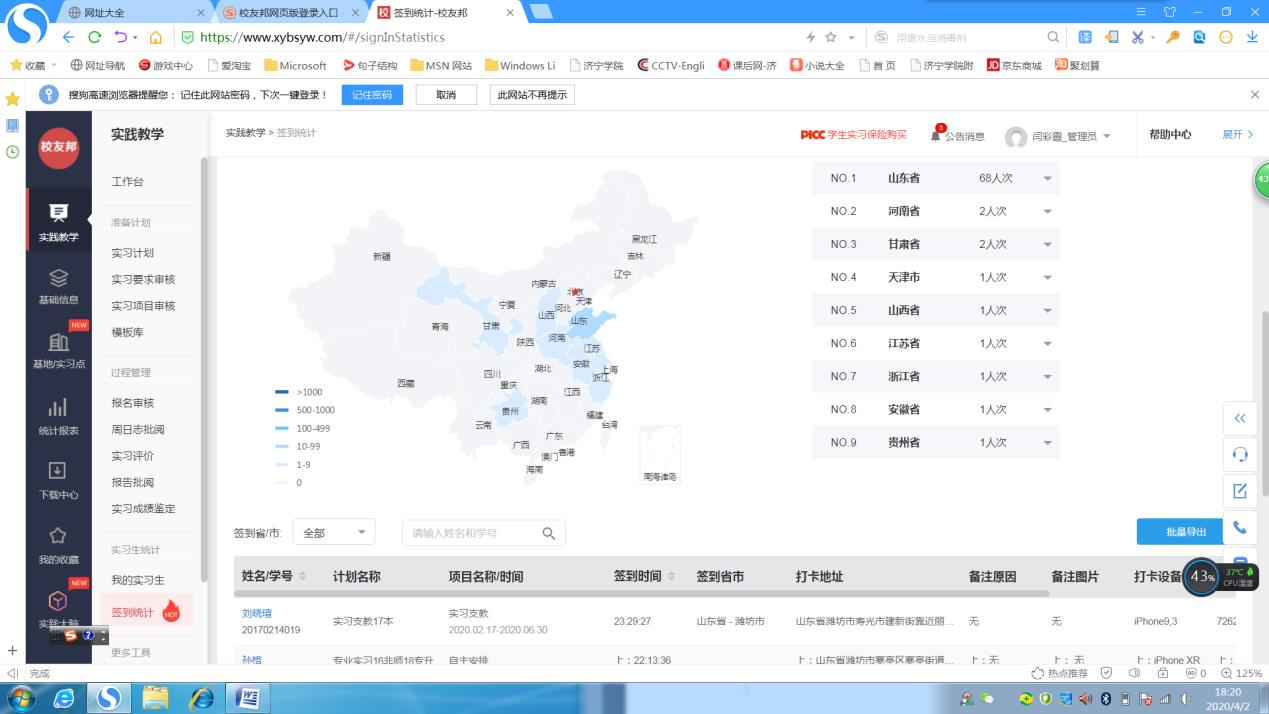Click the floating edit feedback icon
The width and height of the screenshot is (1269, 714).
click(x=1240, y=491)
